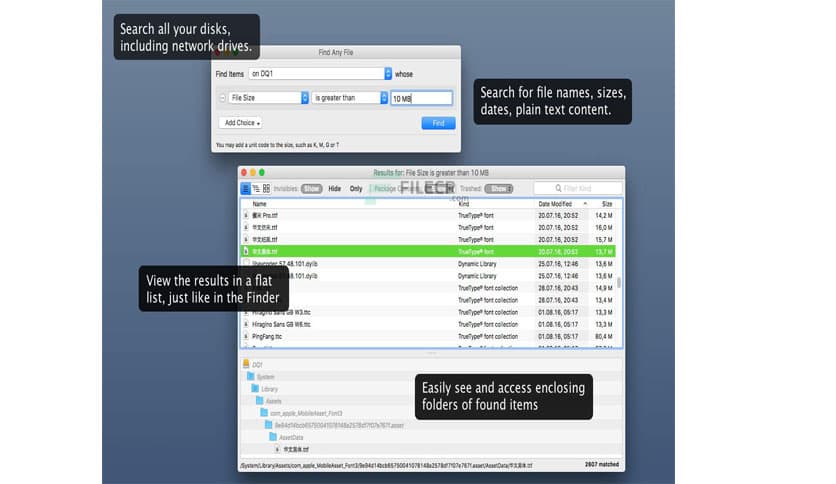The width and height of the screenshot is (836, 484).
Task: Remove the File Size criterion with minus button
Action: coord(222,98)
